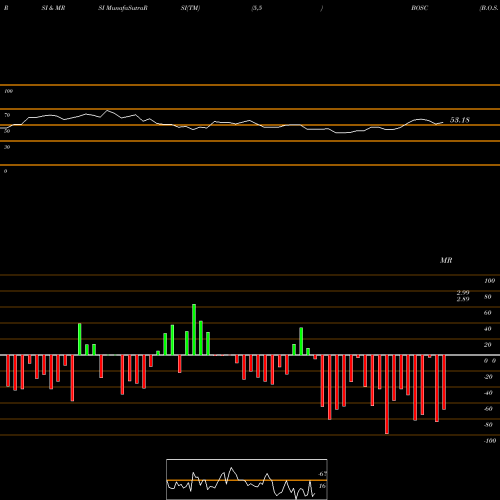Image resolution: width=500 pixels, height=500 pixels.
Task: Click the 'SI MunafaSutraR' header label
Action: click(x=123, y=8)
